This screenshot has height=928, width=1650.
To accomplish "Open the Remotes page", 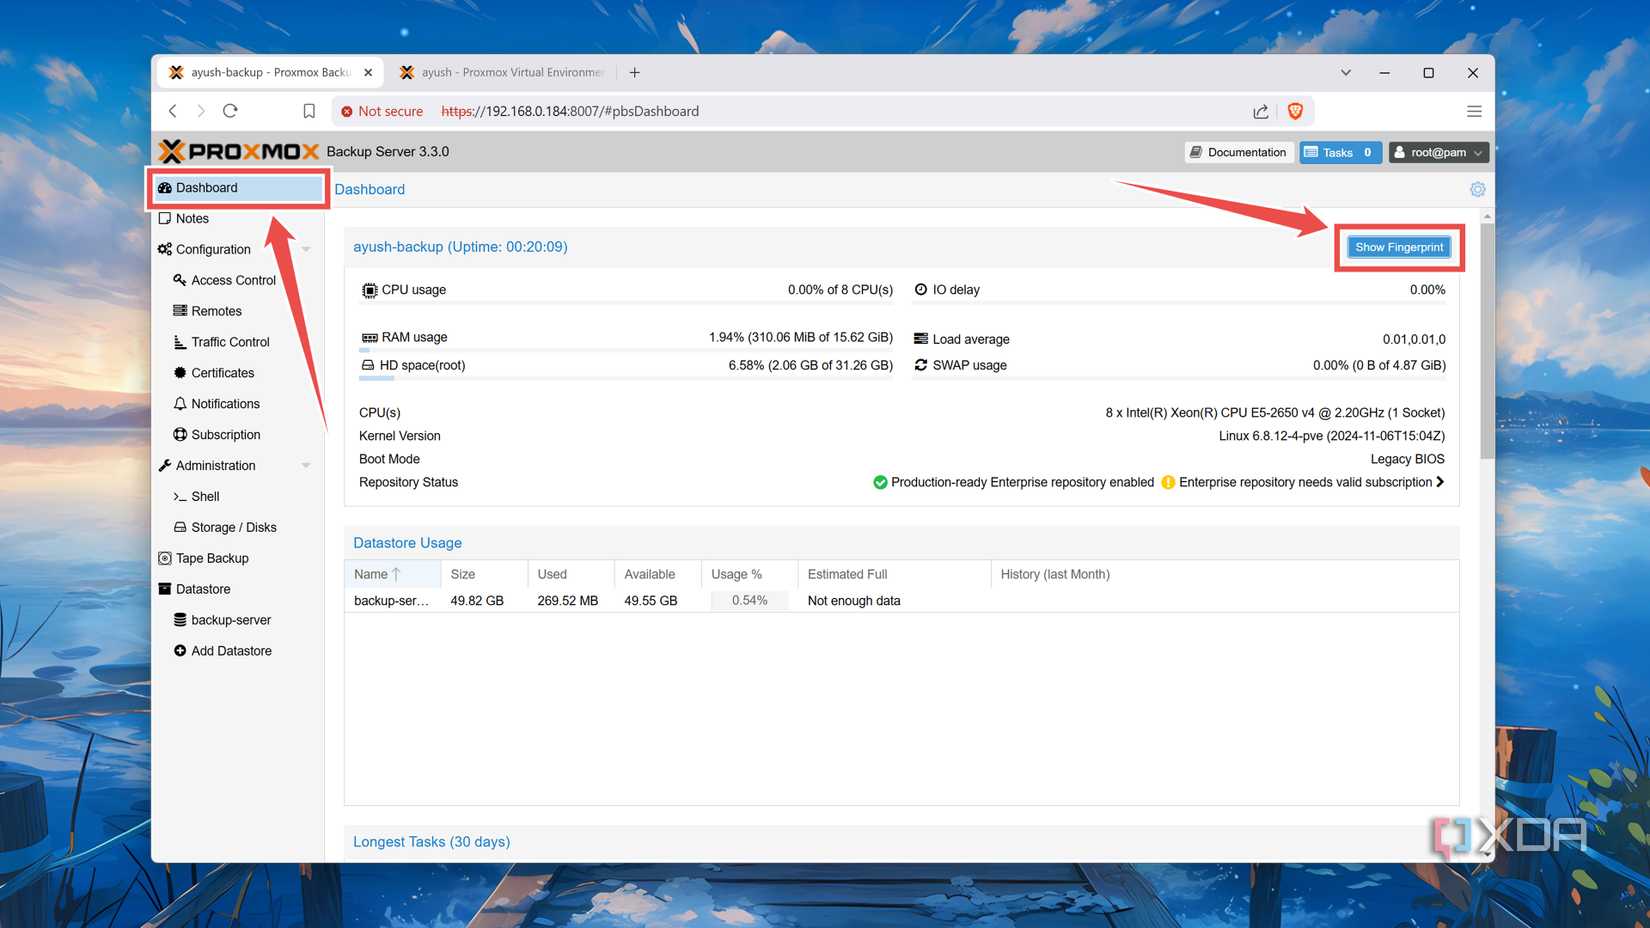I will tap(216, 311).
